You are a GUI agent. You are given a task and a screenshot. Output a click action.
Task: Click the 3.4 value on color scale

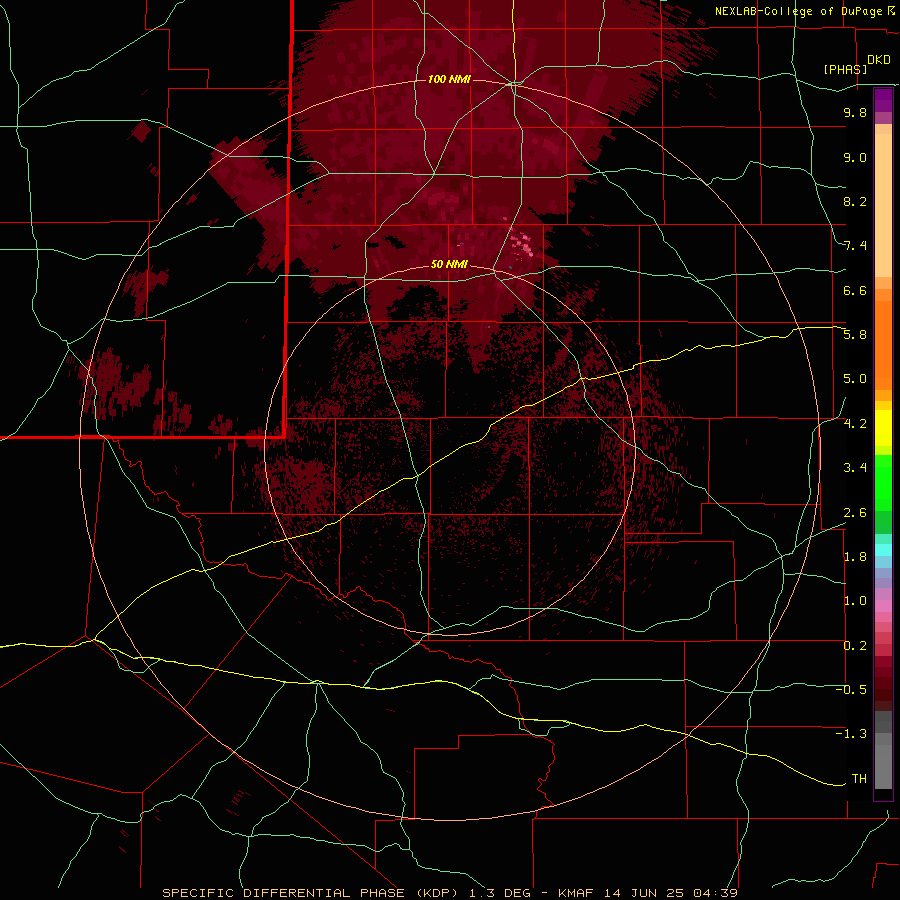pyautogui.click(x=855, y=468)
